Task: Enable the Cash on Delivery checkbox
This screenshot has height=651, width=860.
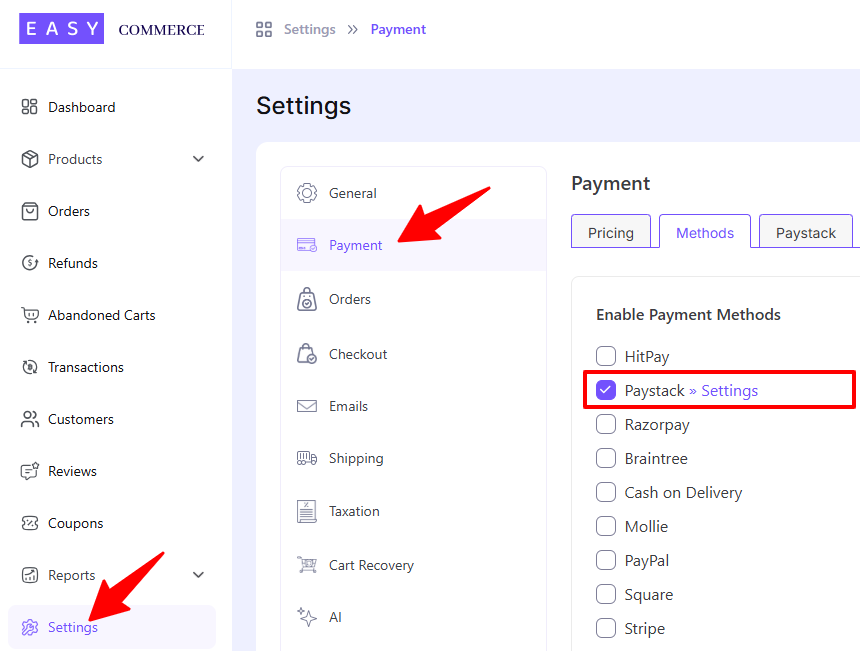Action: pos(606,492)
